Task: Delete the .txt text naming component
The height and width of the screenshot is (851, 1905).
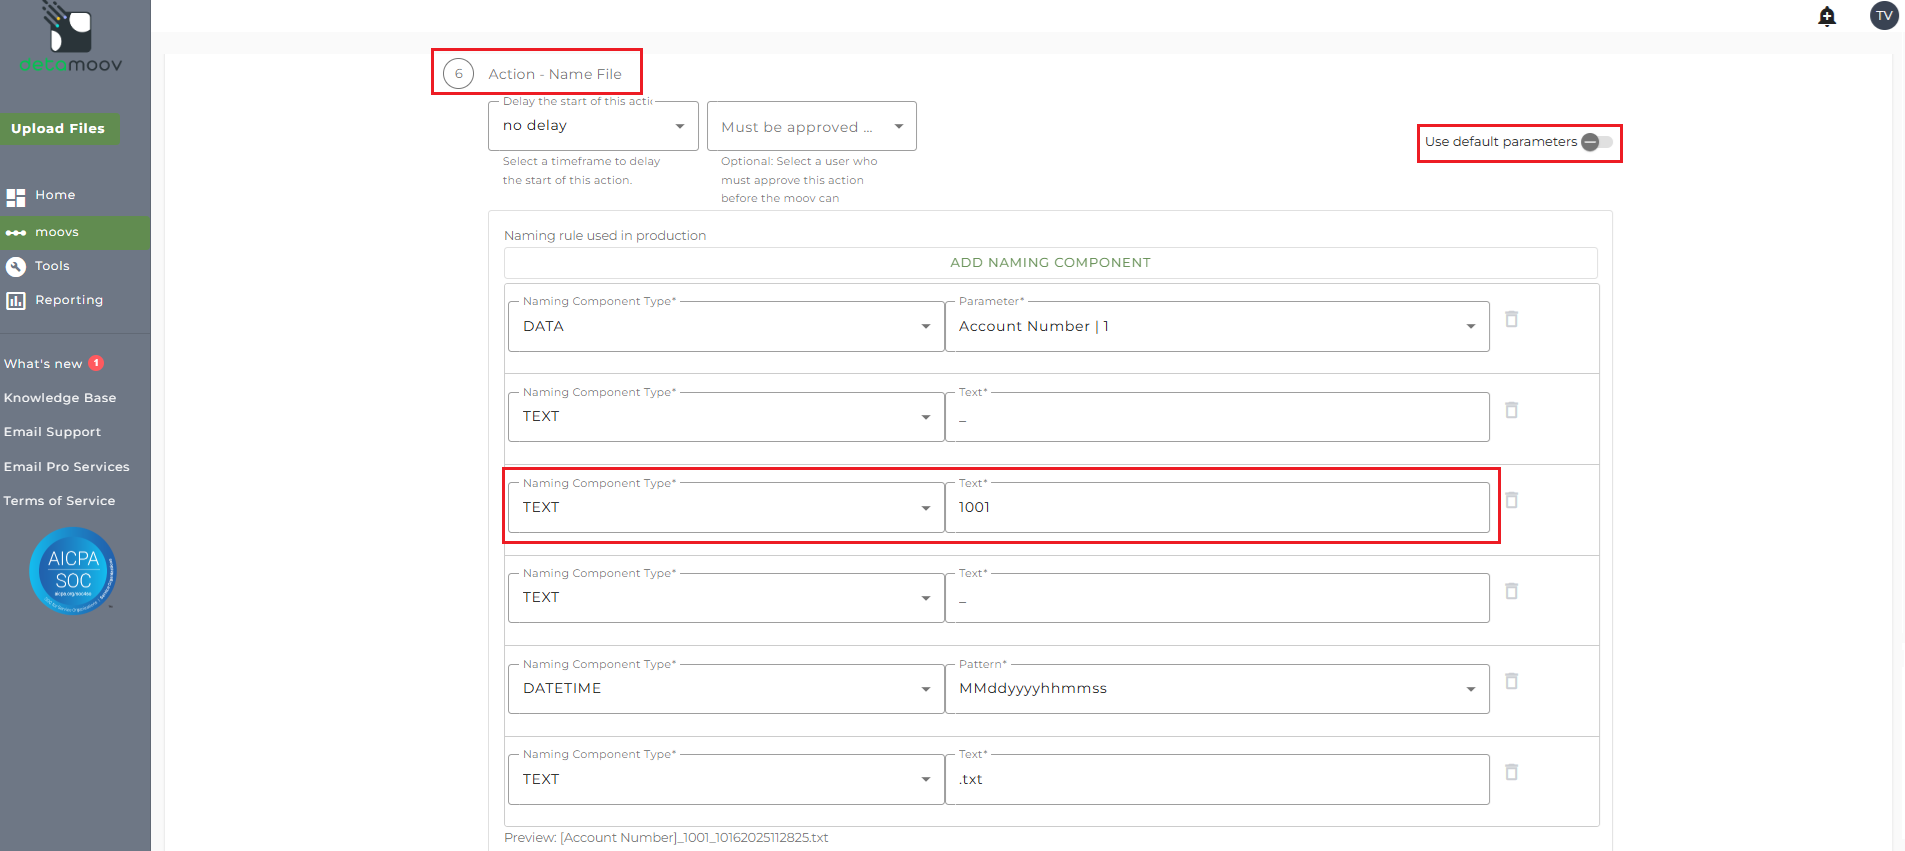Action: click(x=1511, y=772)
